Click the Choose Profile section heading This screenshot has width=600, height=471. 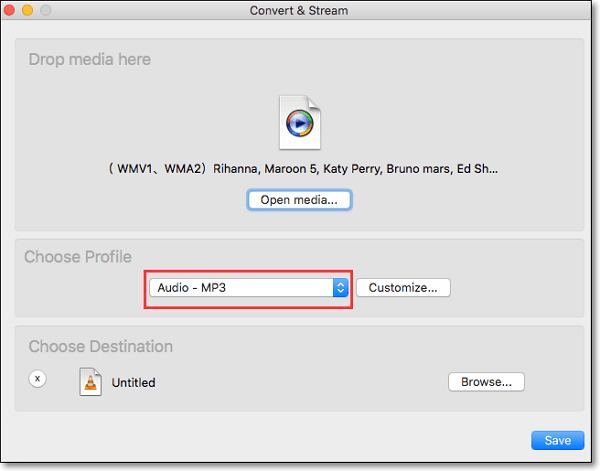78,257
